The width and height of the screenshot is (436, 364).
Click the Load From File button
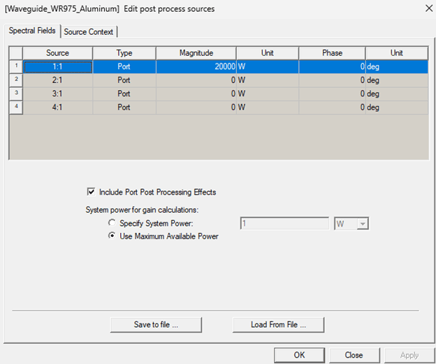[278, 325]
